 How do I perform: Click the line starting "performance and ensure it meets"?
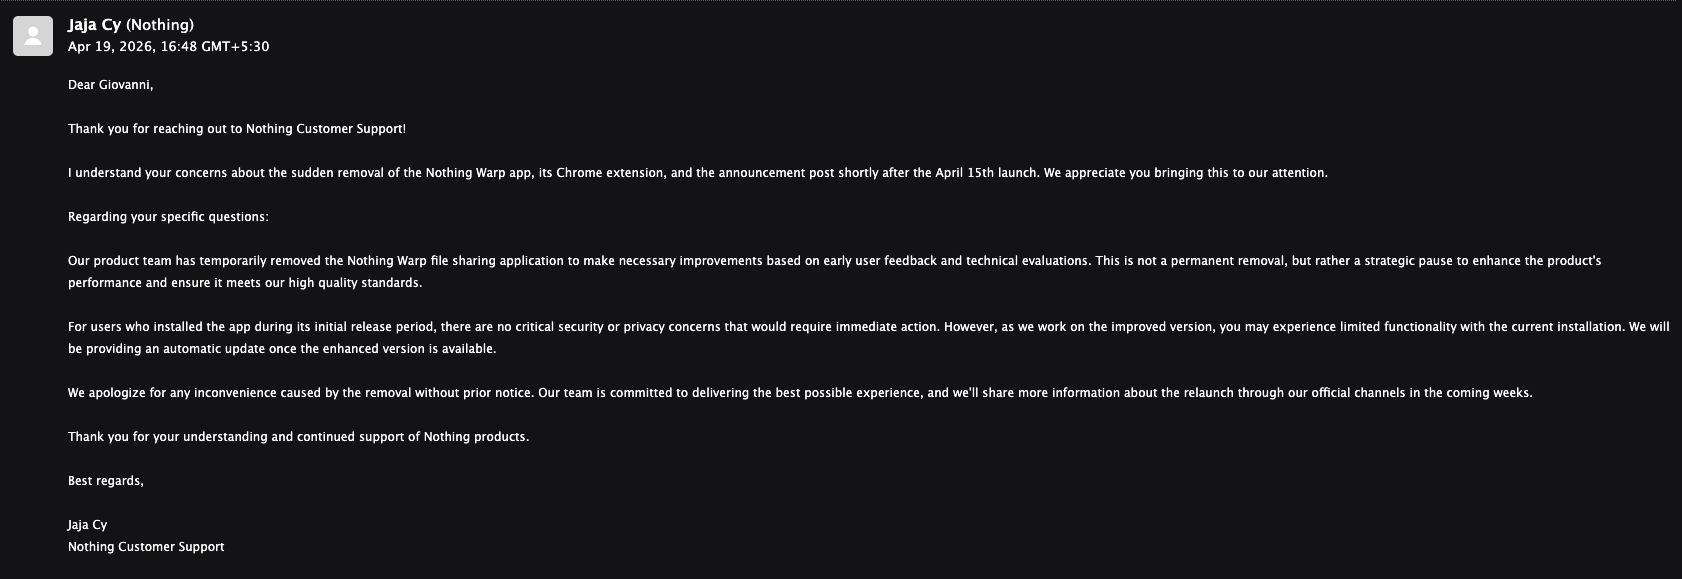pyautogui.click(x=245, y=283)
